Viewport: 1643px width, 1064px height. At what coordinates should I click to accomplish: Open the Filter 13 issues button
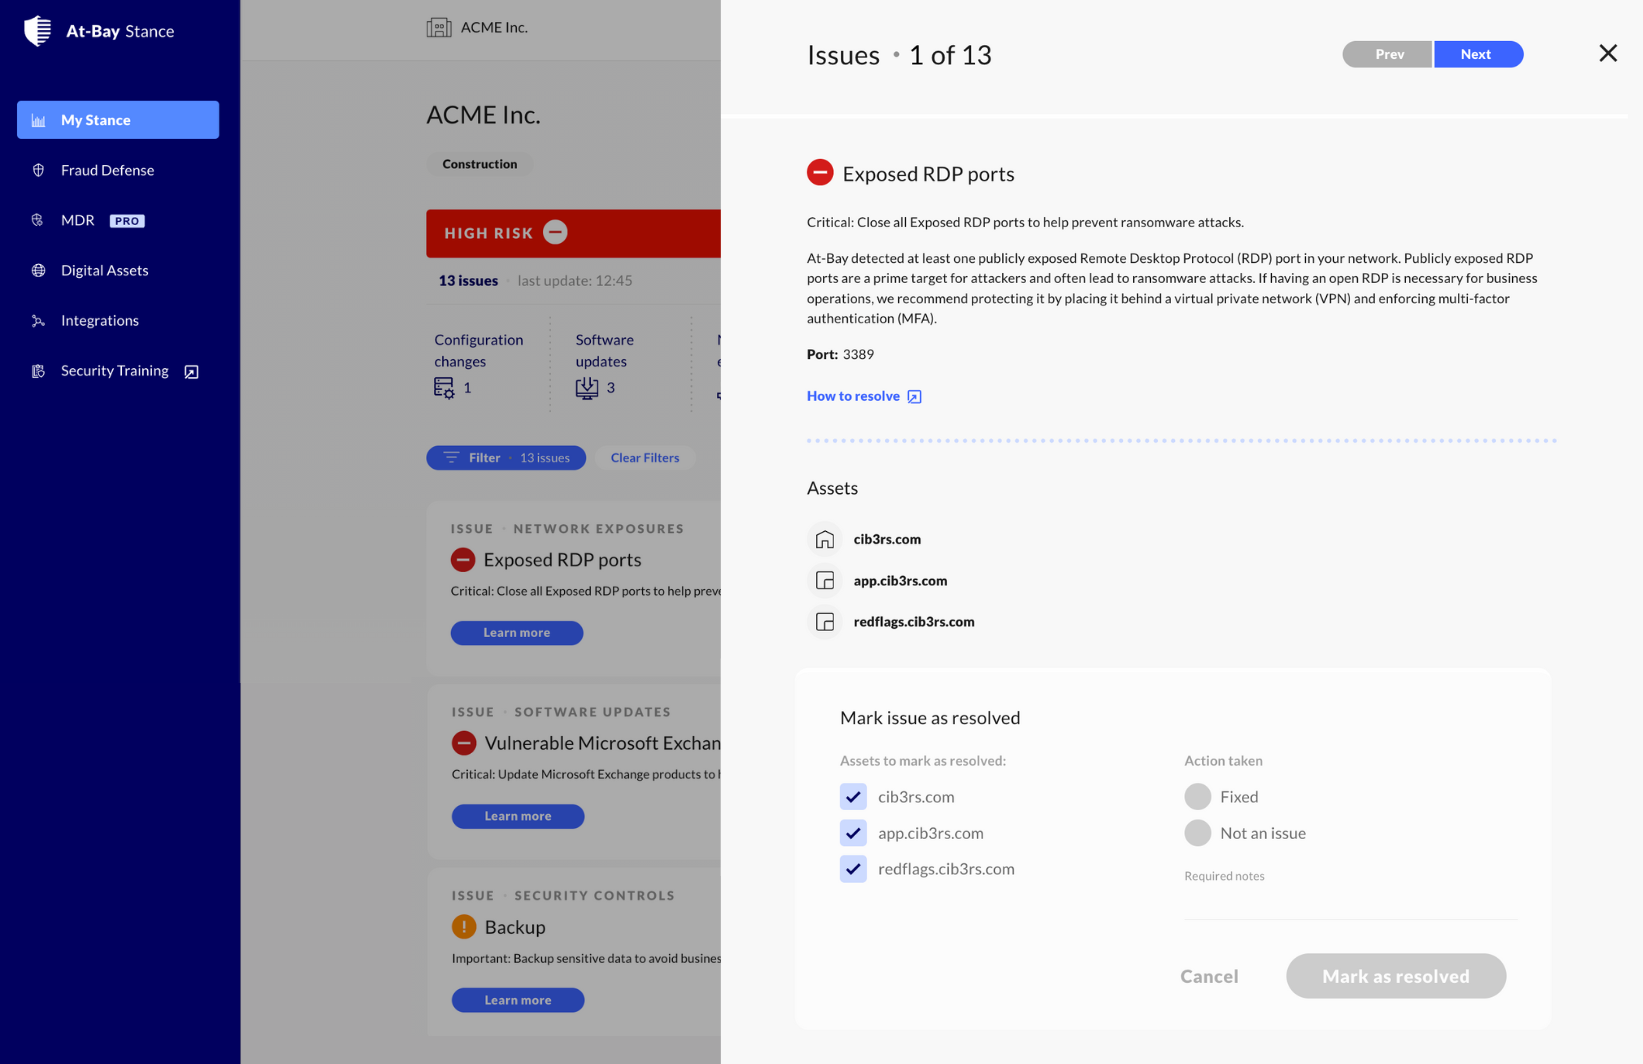point(506,458)
